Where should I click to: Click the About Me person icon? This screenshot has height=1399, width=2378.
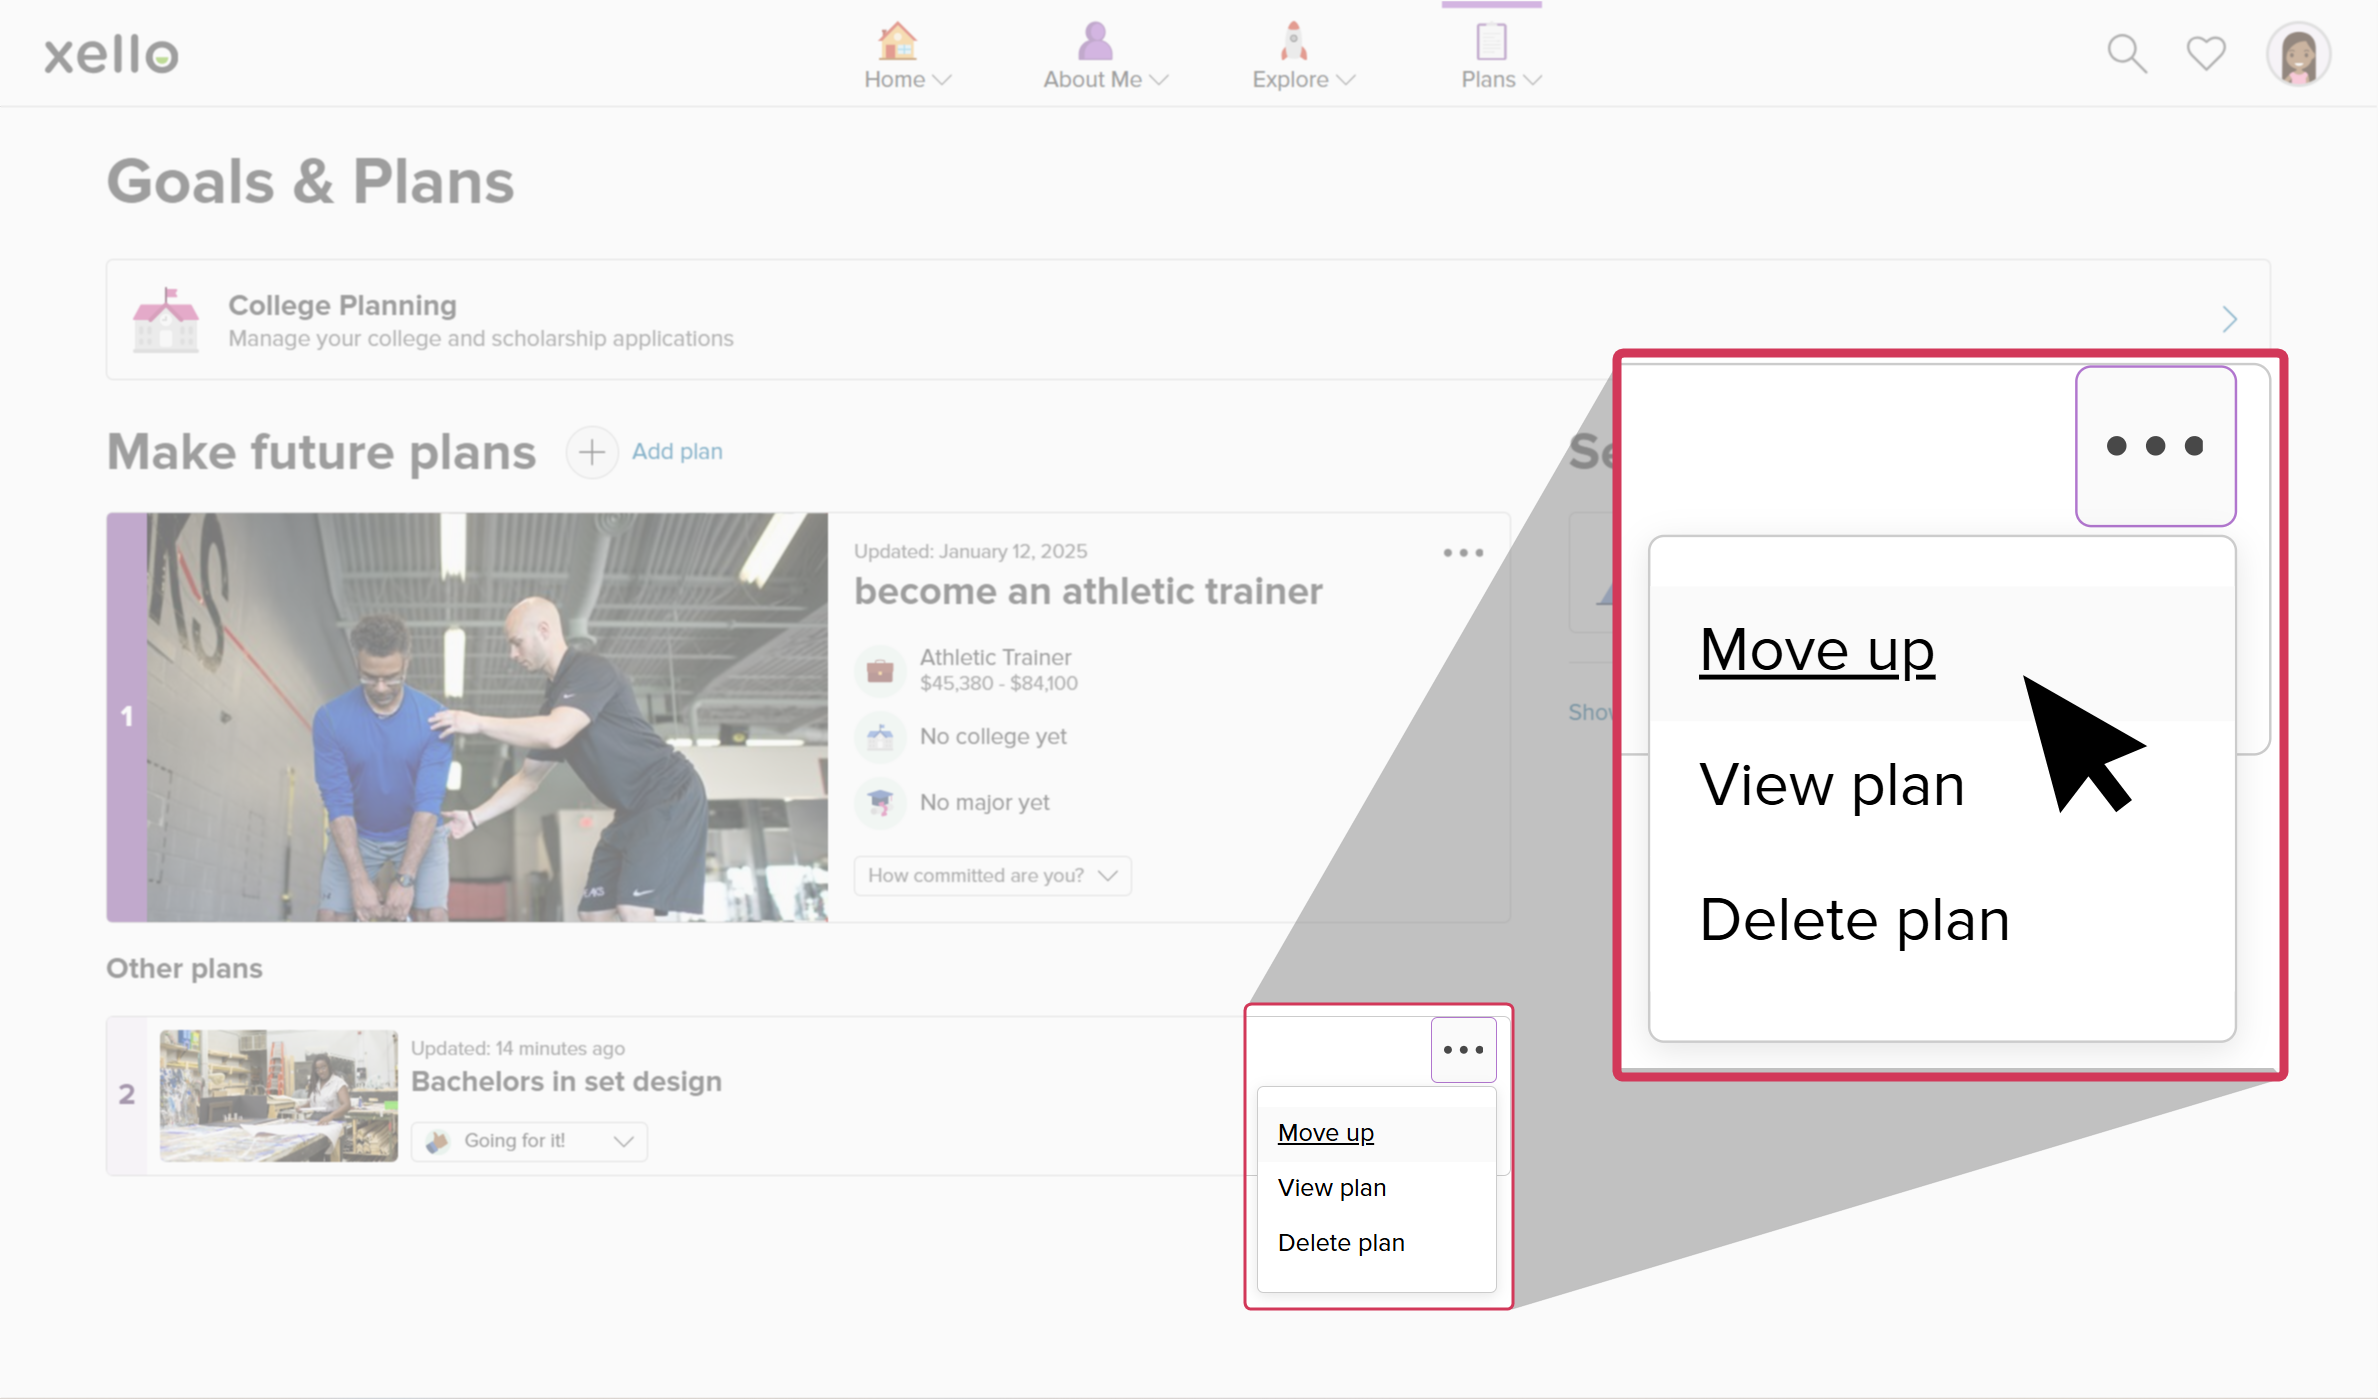click(x=1095, y=41)
